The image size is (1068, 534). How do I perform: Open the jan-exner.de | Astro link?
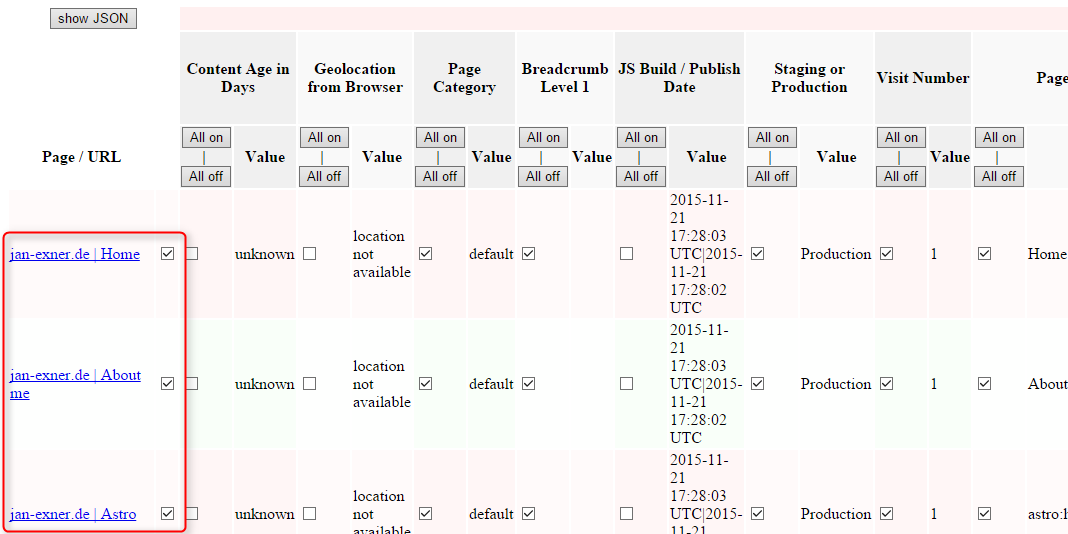tap(73, 514)
